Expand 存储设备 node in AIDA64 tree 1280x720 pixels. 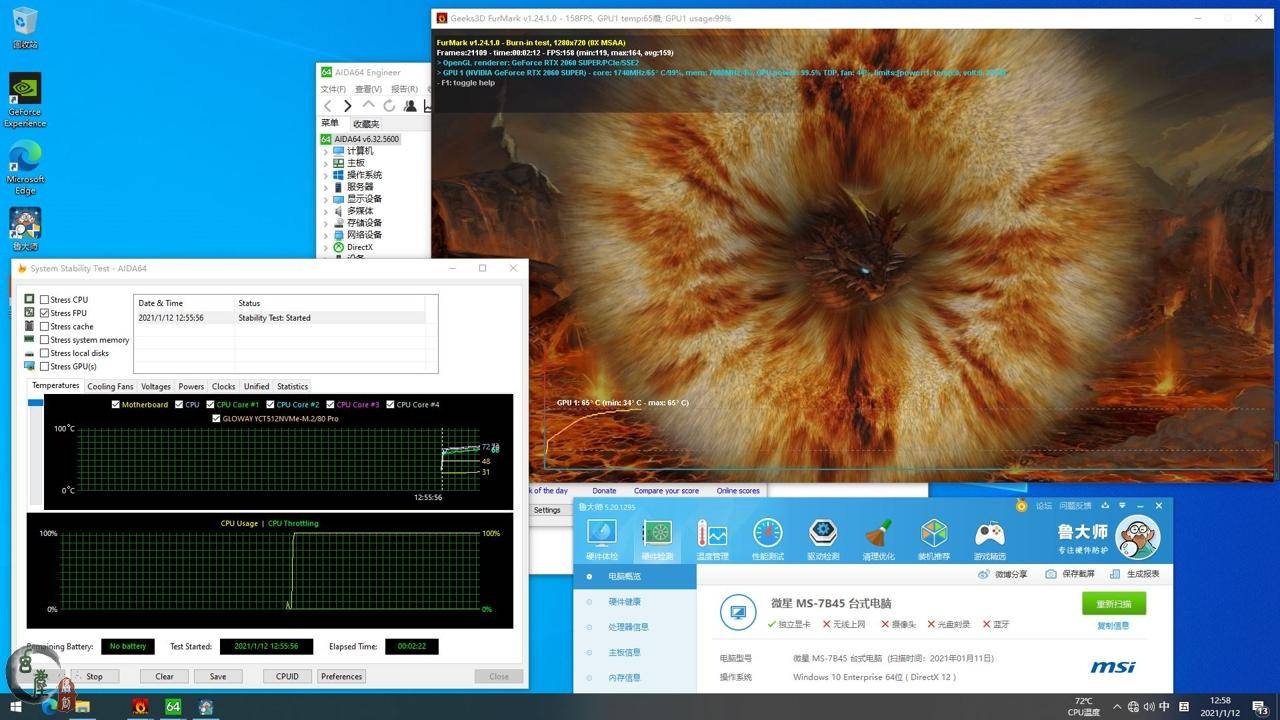click(325, 223)
